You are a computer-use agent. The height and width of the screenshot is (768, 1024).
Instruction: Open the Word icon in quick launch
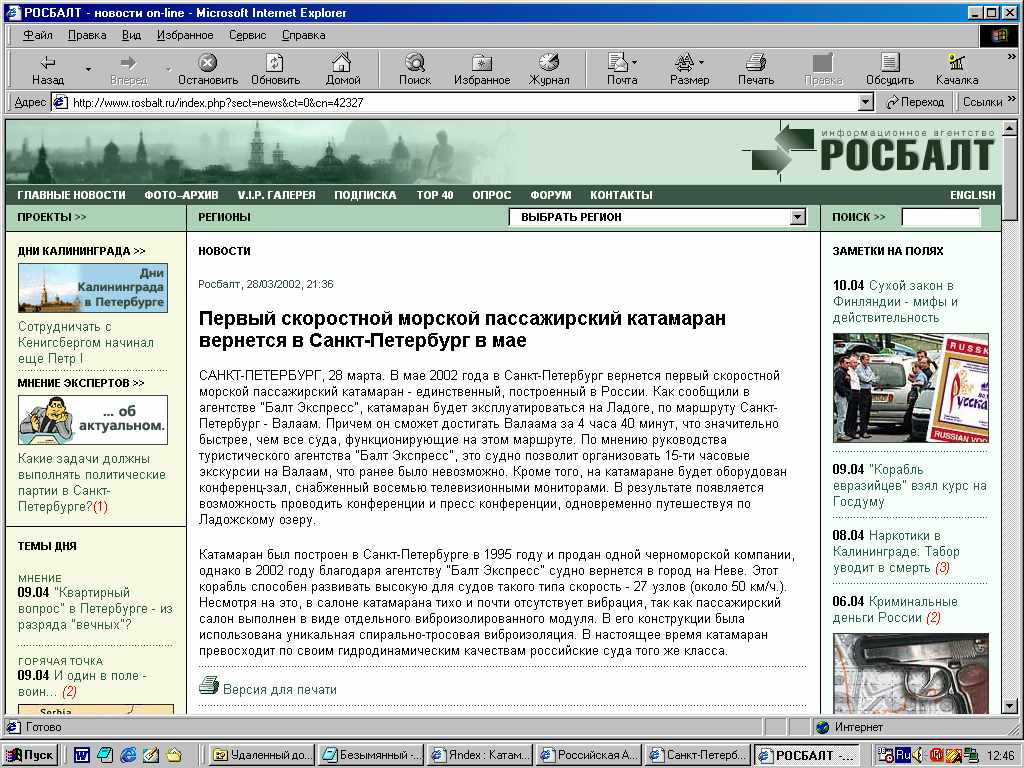tap(82, 755)
